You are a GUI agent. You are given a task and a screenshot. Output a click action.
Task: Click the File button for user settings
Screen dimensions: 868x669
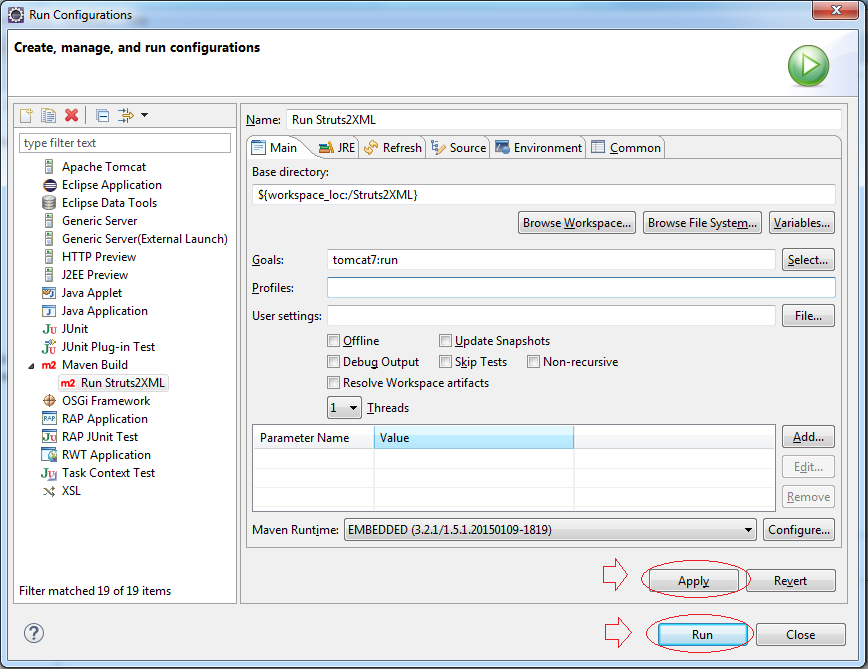[x=808, y=315]
